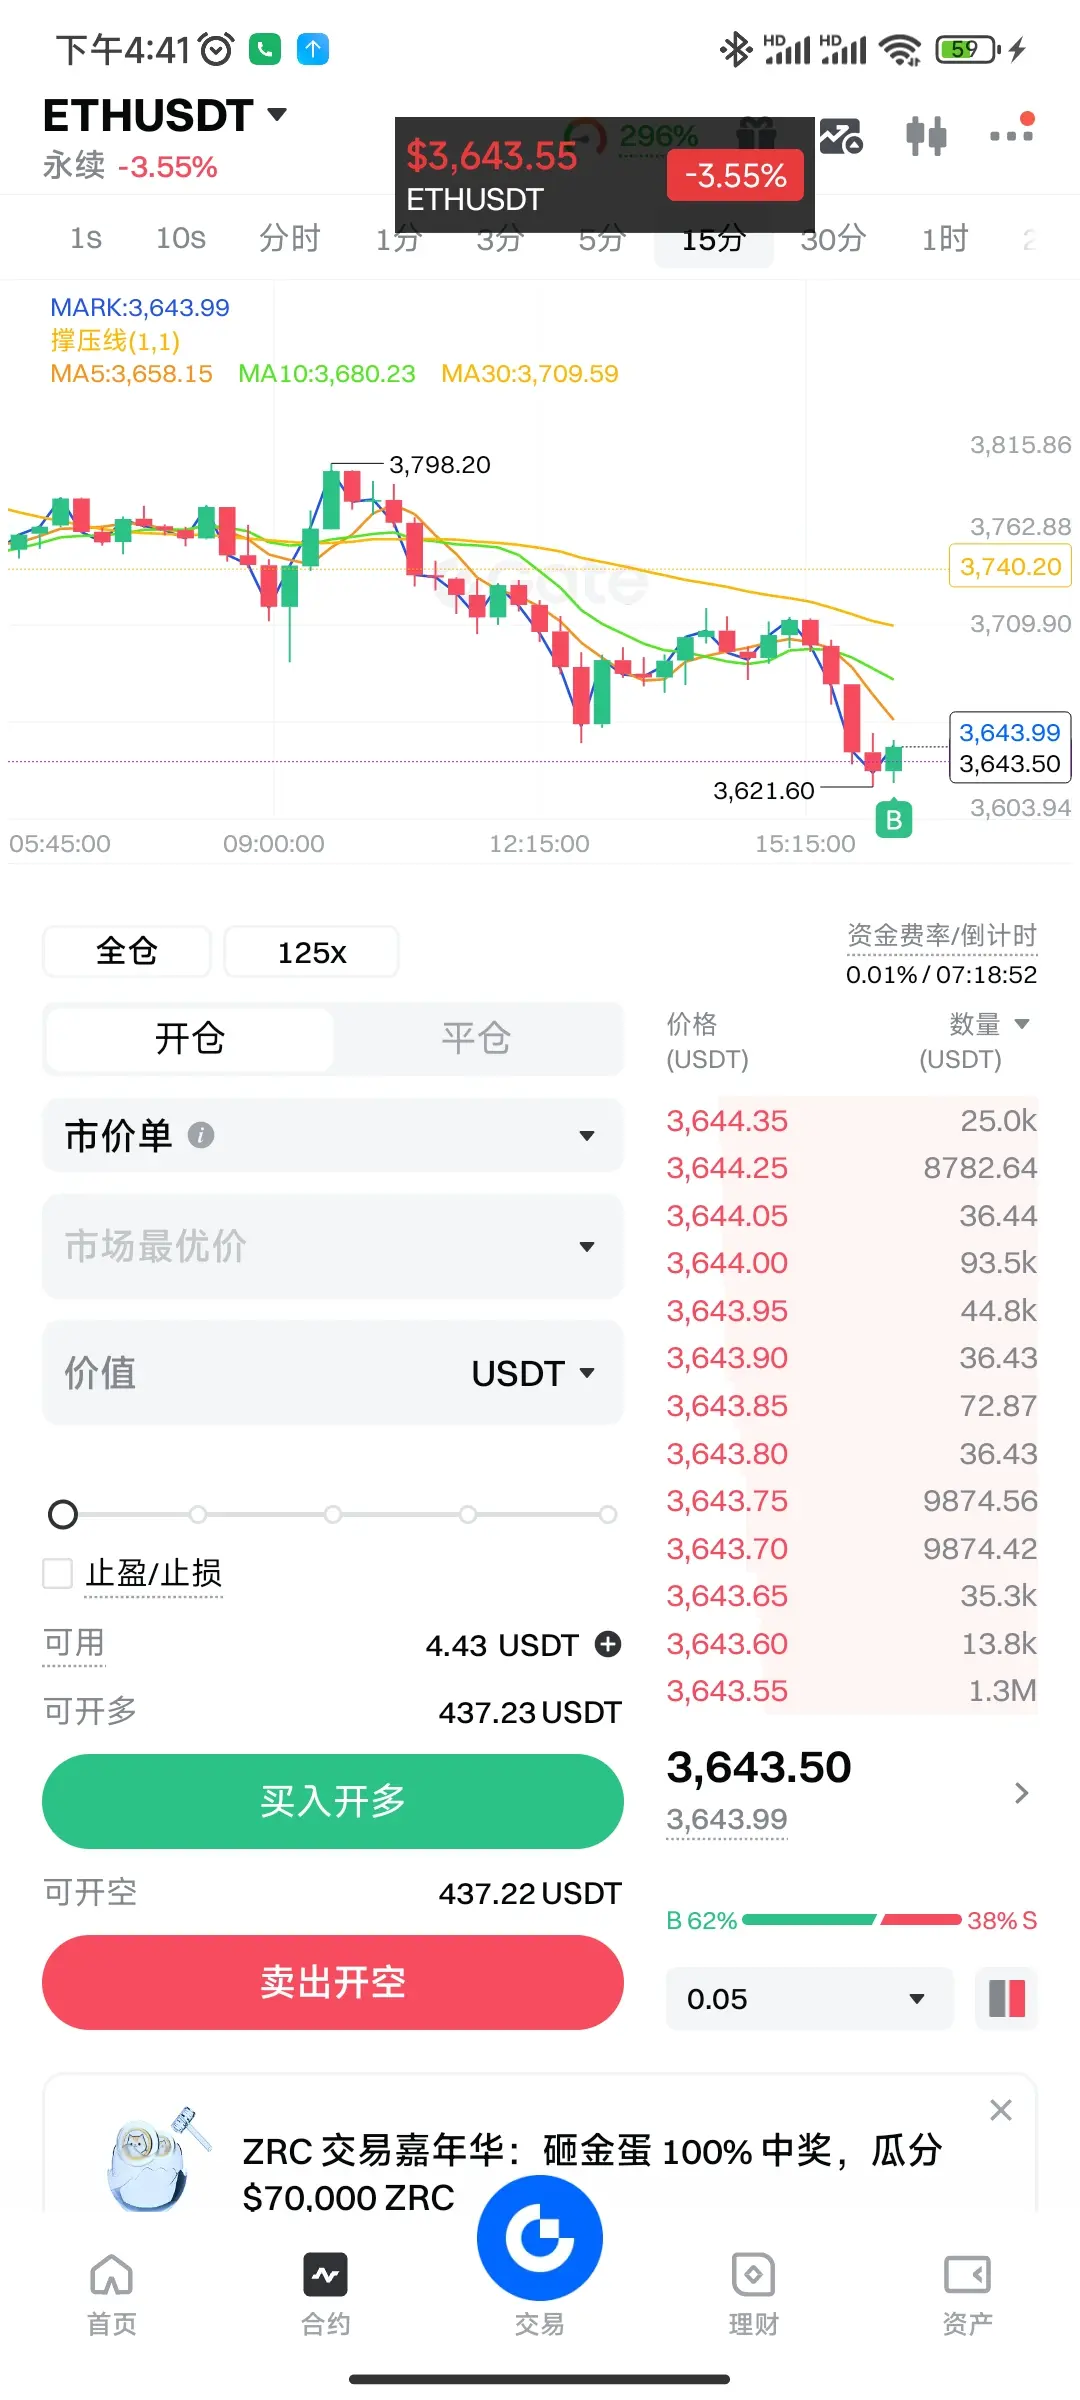
Task: Open the 0.05 depth precision dropdown
Action: (809, 1998)
